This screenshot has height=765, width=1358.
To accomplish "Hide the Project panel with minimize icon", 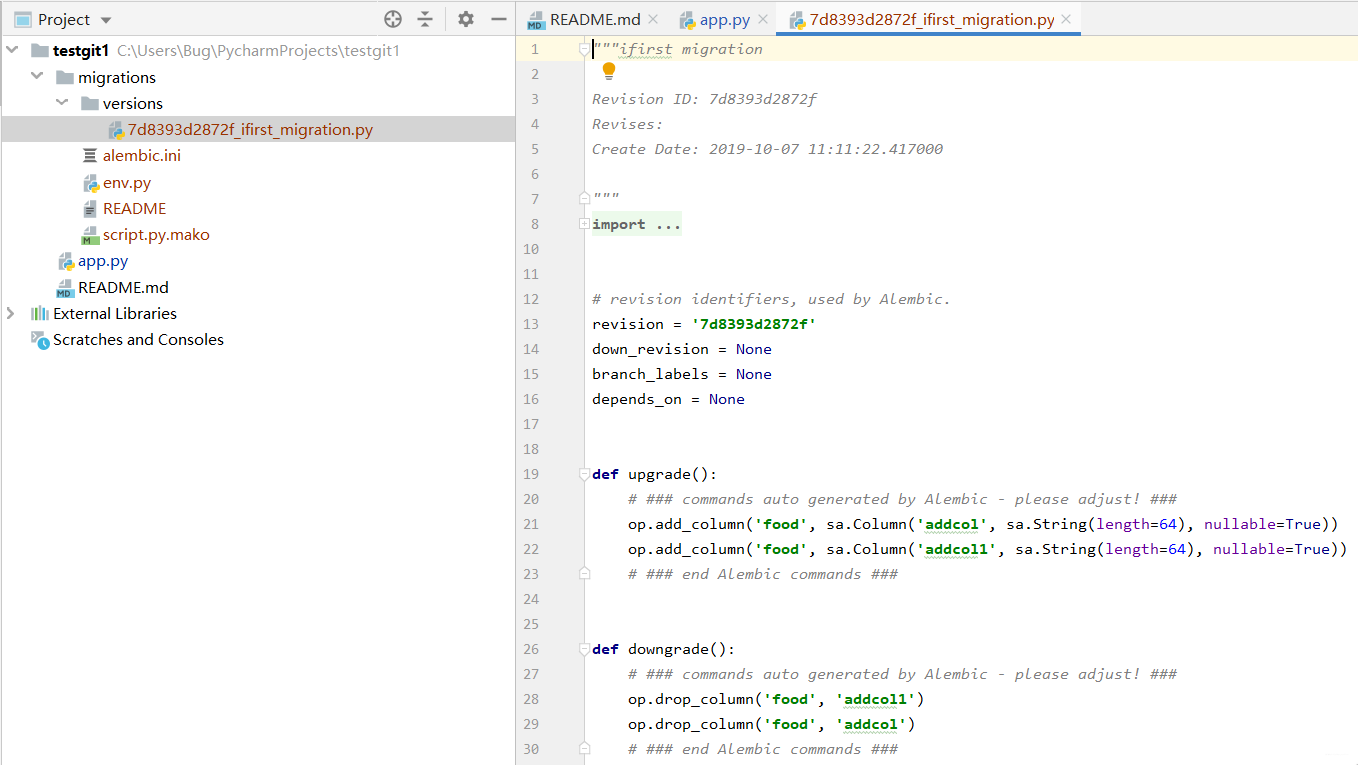I will [x=499, y=19].
